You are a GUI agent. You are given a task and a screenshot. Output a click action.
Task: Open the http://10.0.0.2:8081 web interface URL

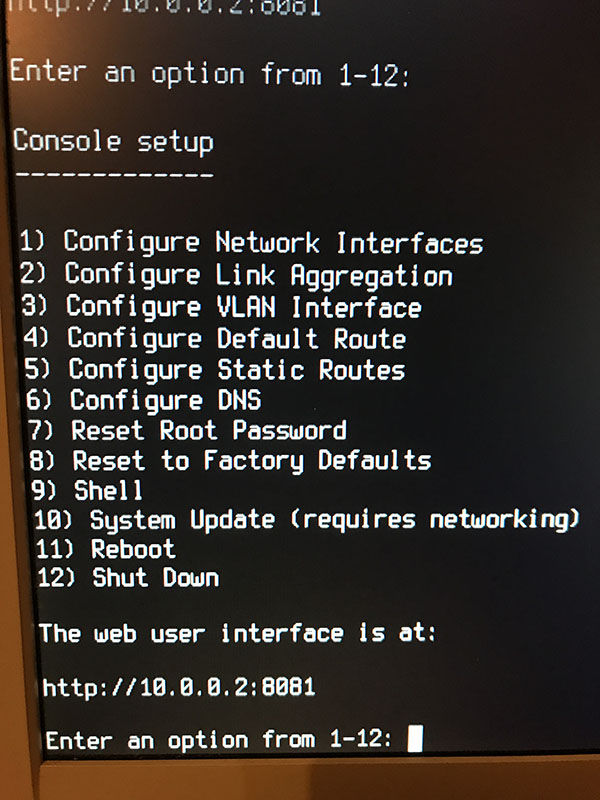(x=179, y=687)
